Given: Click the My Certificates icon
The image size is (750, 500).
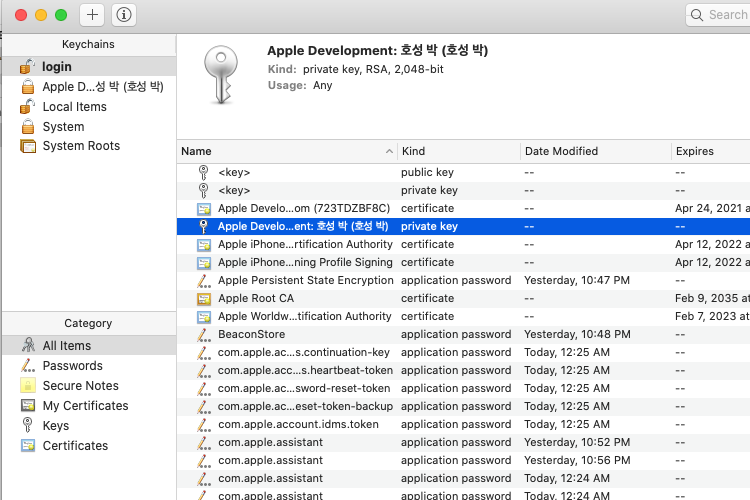Looking at the screenshot, I should tap(28, 406).
